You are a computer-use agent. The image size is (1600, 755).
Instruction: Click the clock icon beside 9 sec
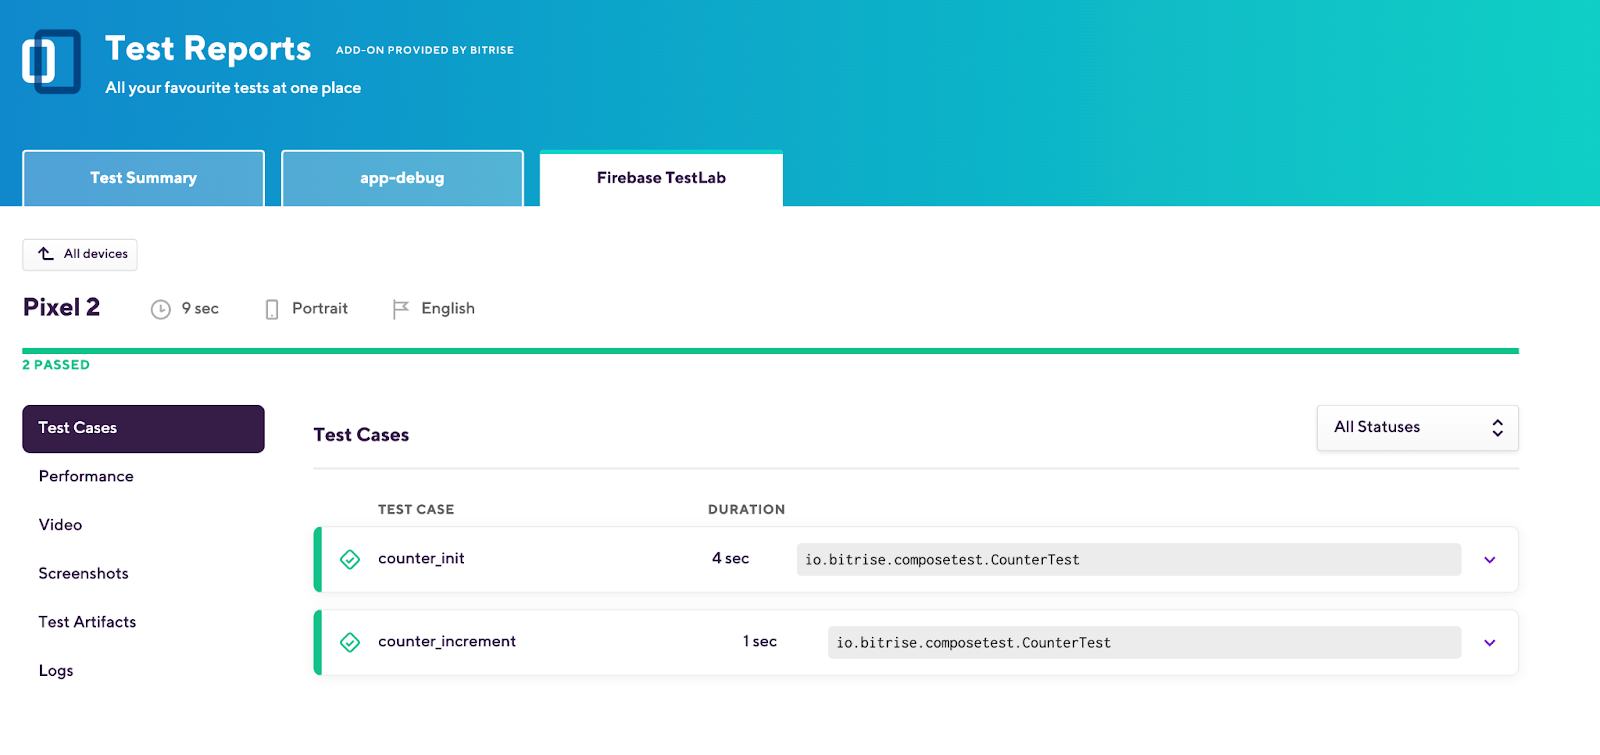pos(161,309)
